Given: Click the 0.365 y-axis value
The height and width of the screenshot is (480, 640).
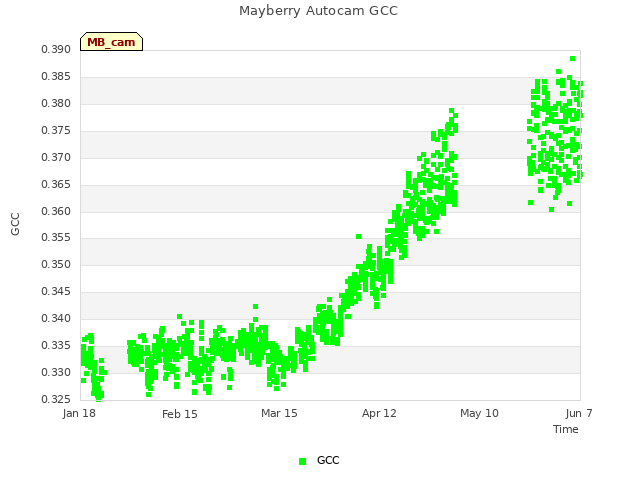Looking at the screenshot, I should coord(56,184).
